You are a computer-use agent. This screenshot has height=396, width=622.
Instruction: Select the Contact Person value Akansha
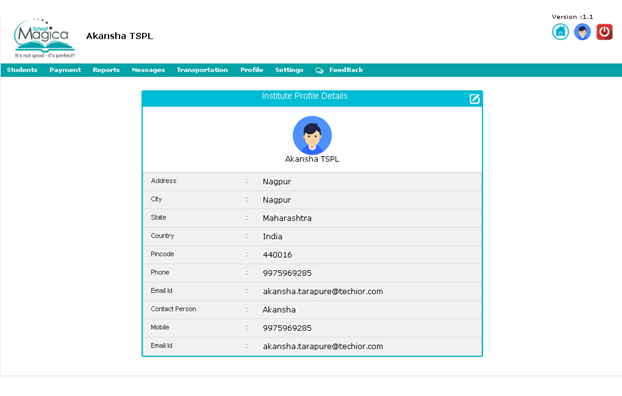[279, 310]
